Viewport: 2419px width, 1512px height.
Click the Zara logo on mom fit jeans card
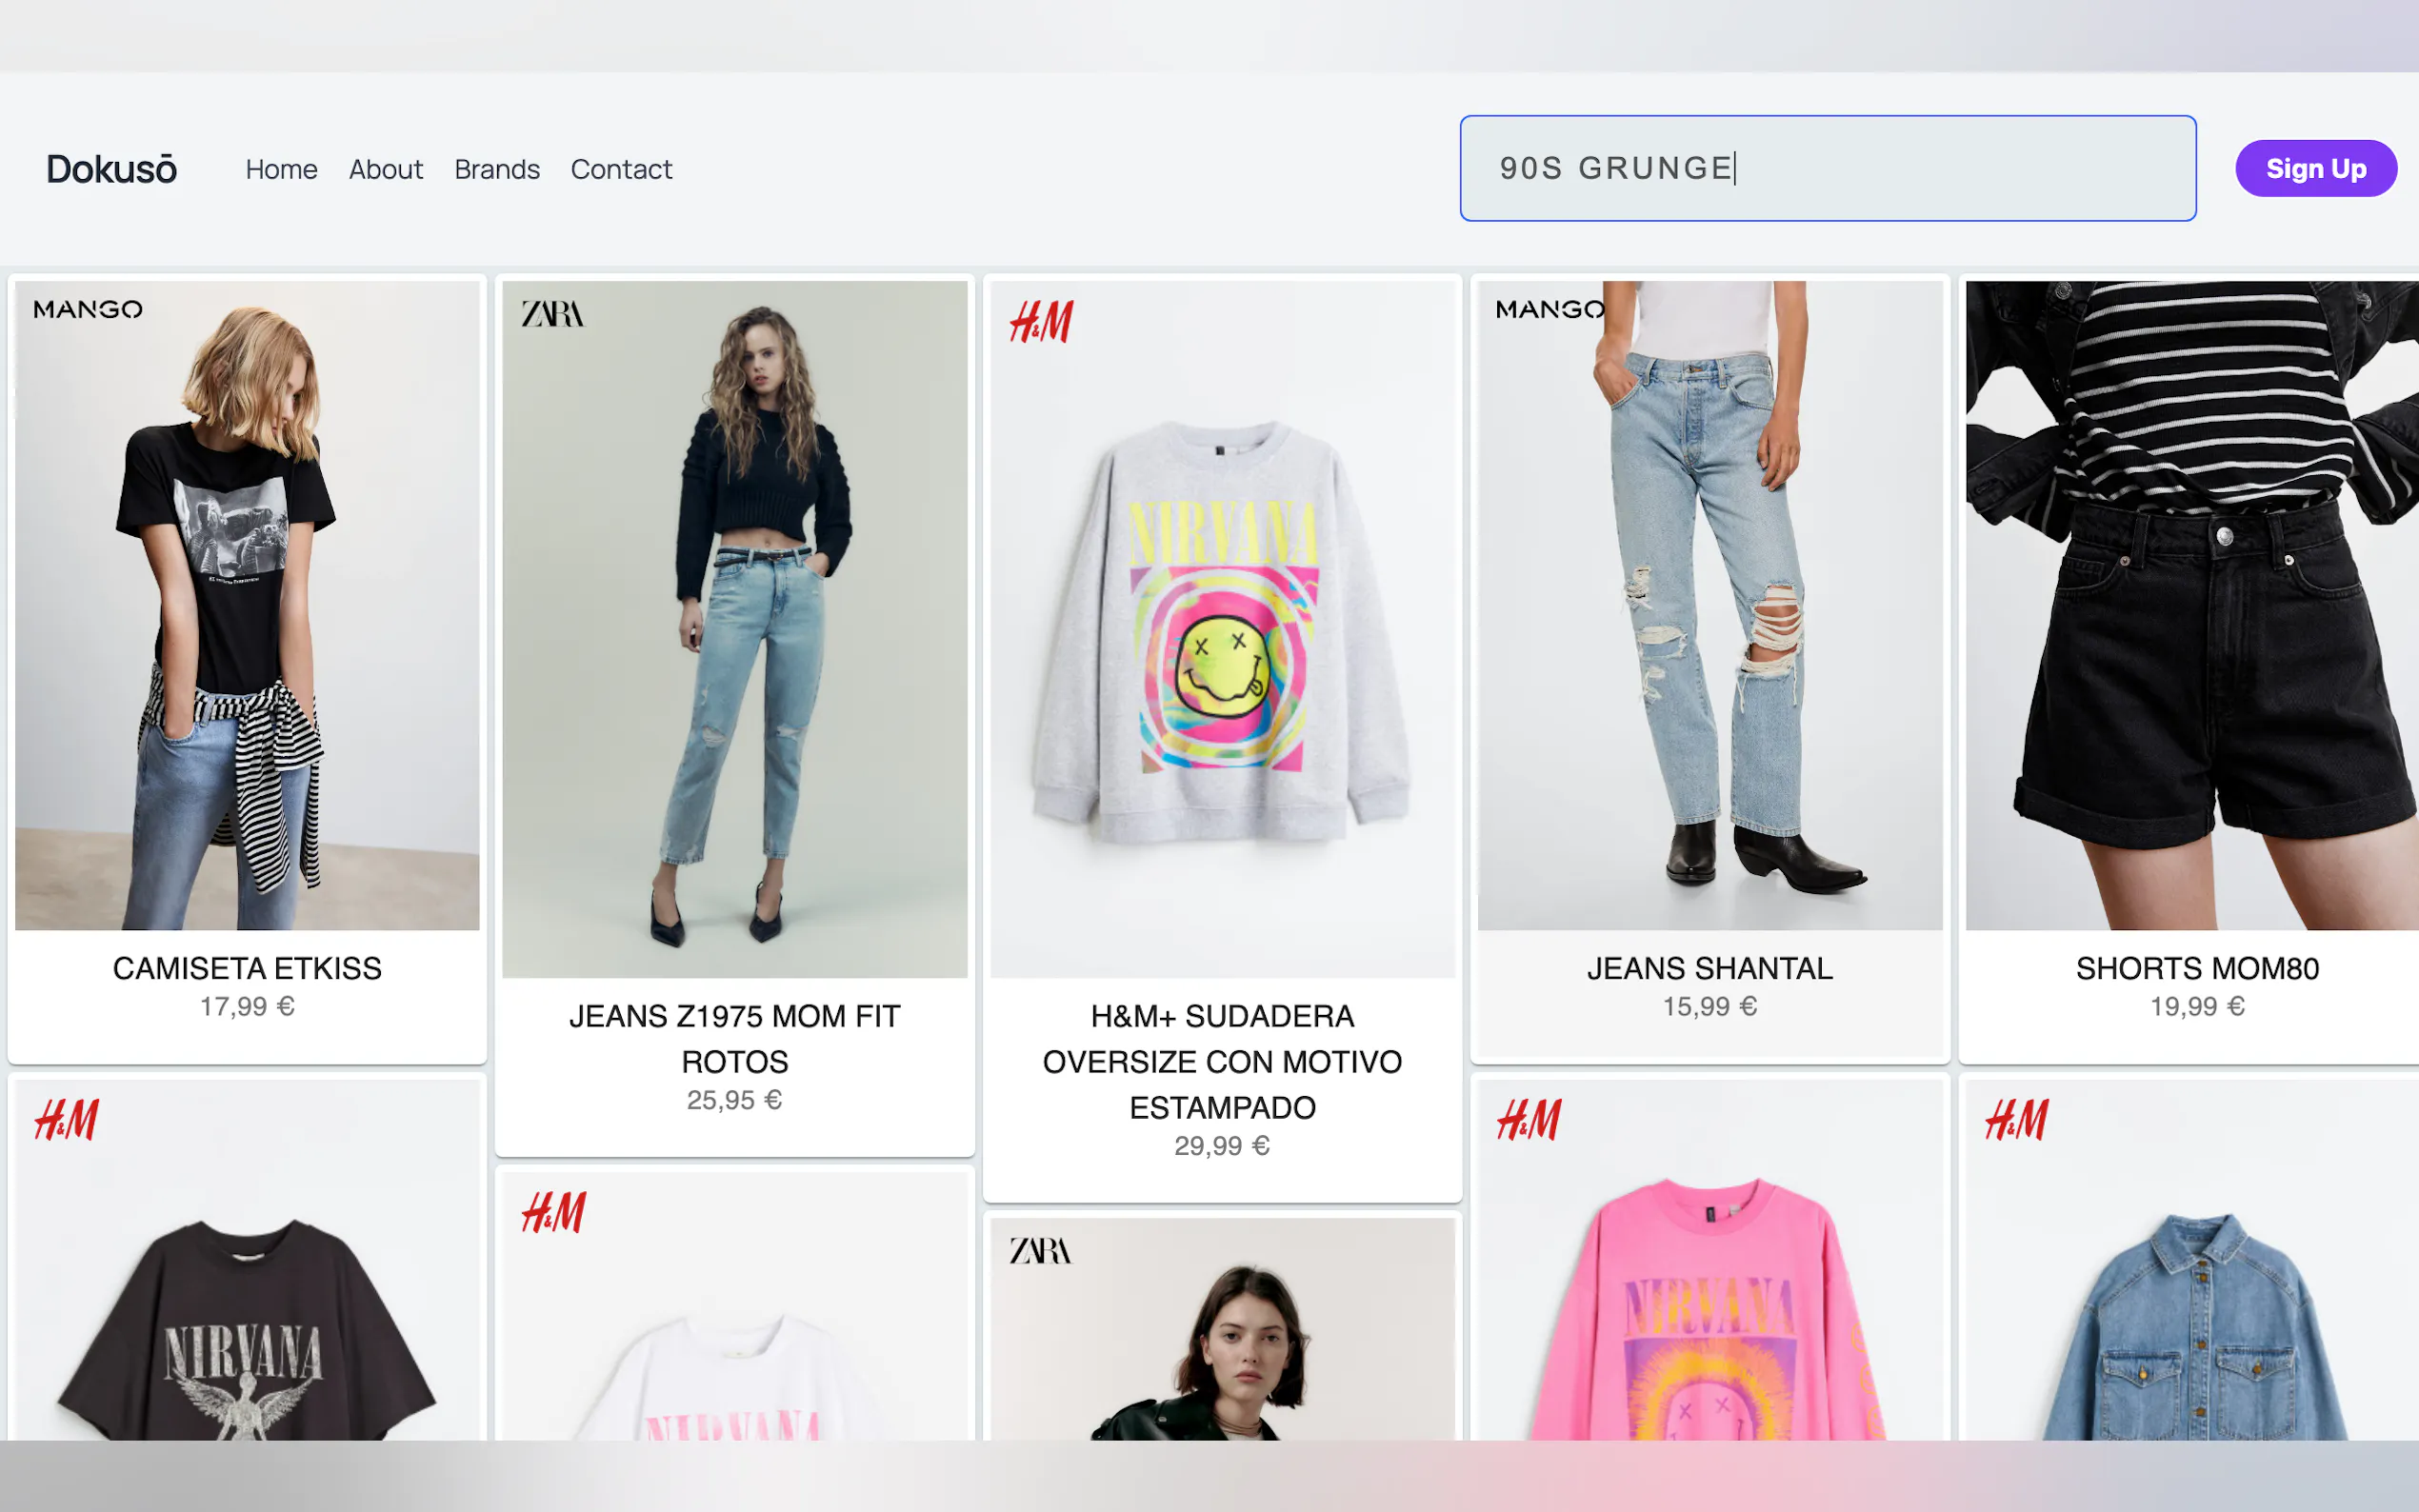click(552, 315)
